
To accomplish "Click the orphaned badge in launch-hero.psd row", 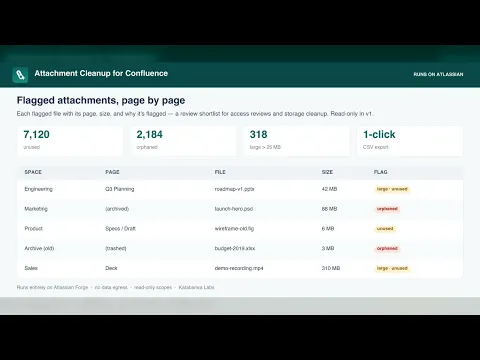I will click(387, 209).
